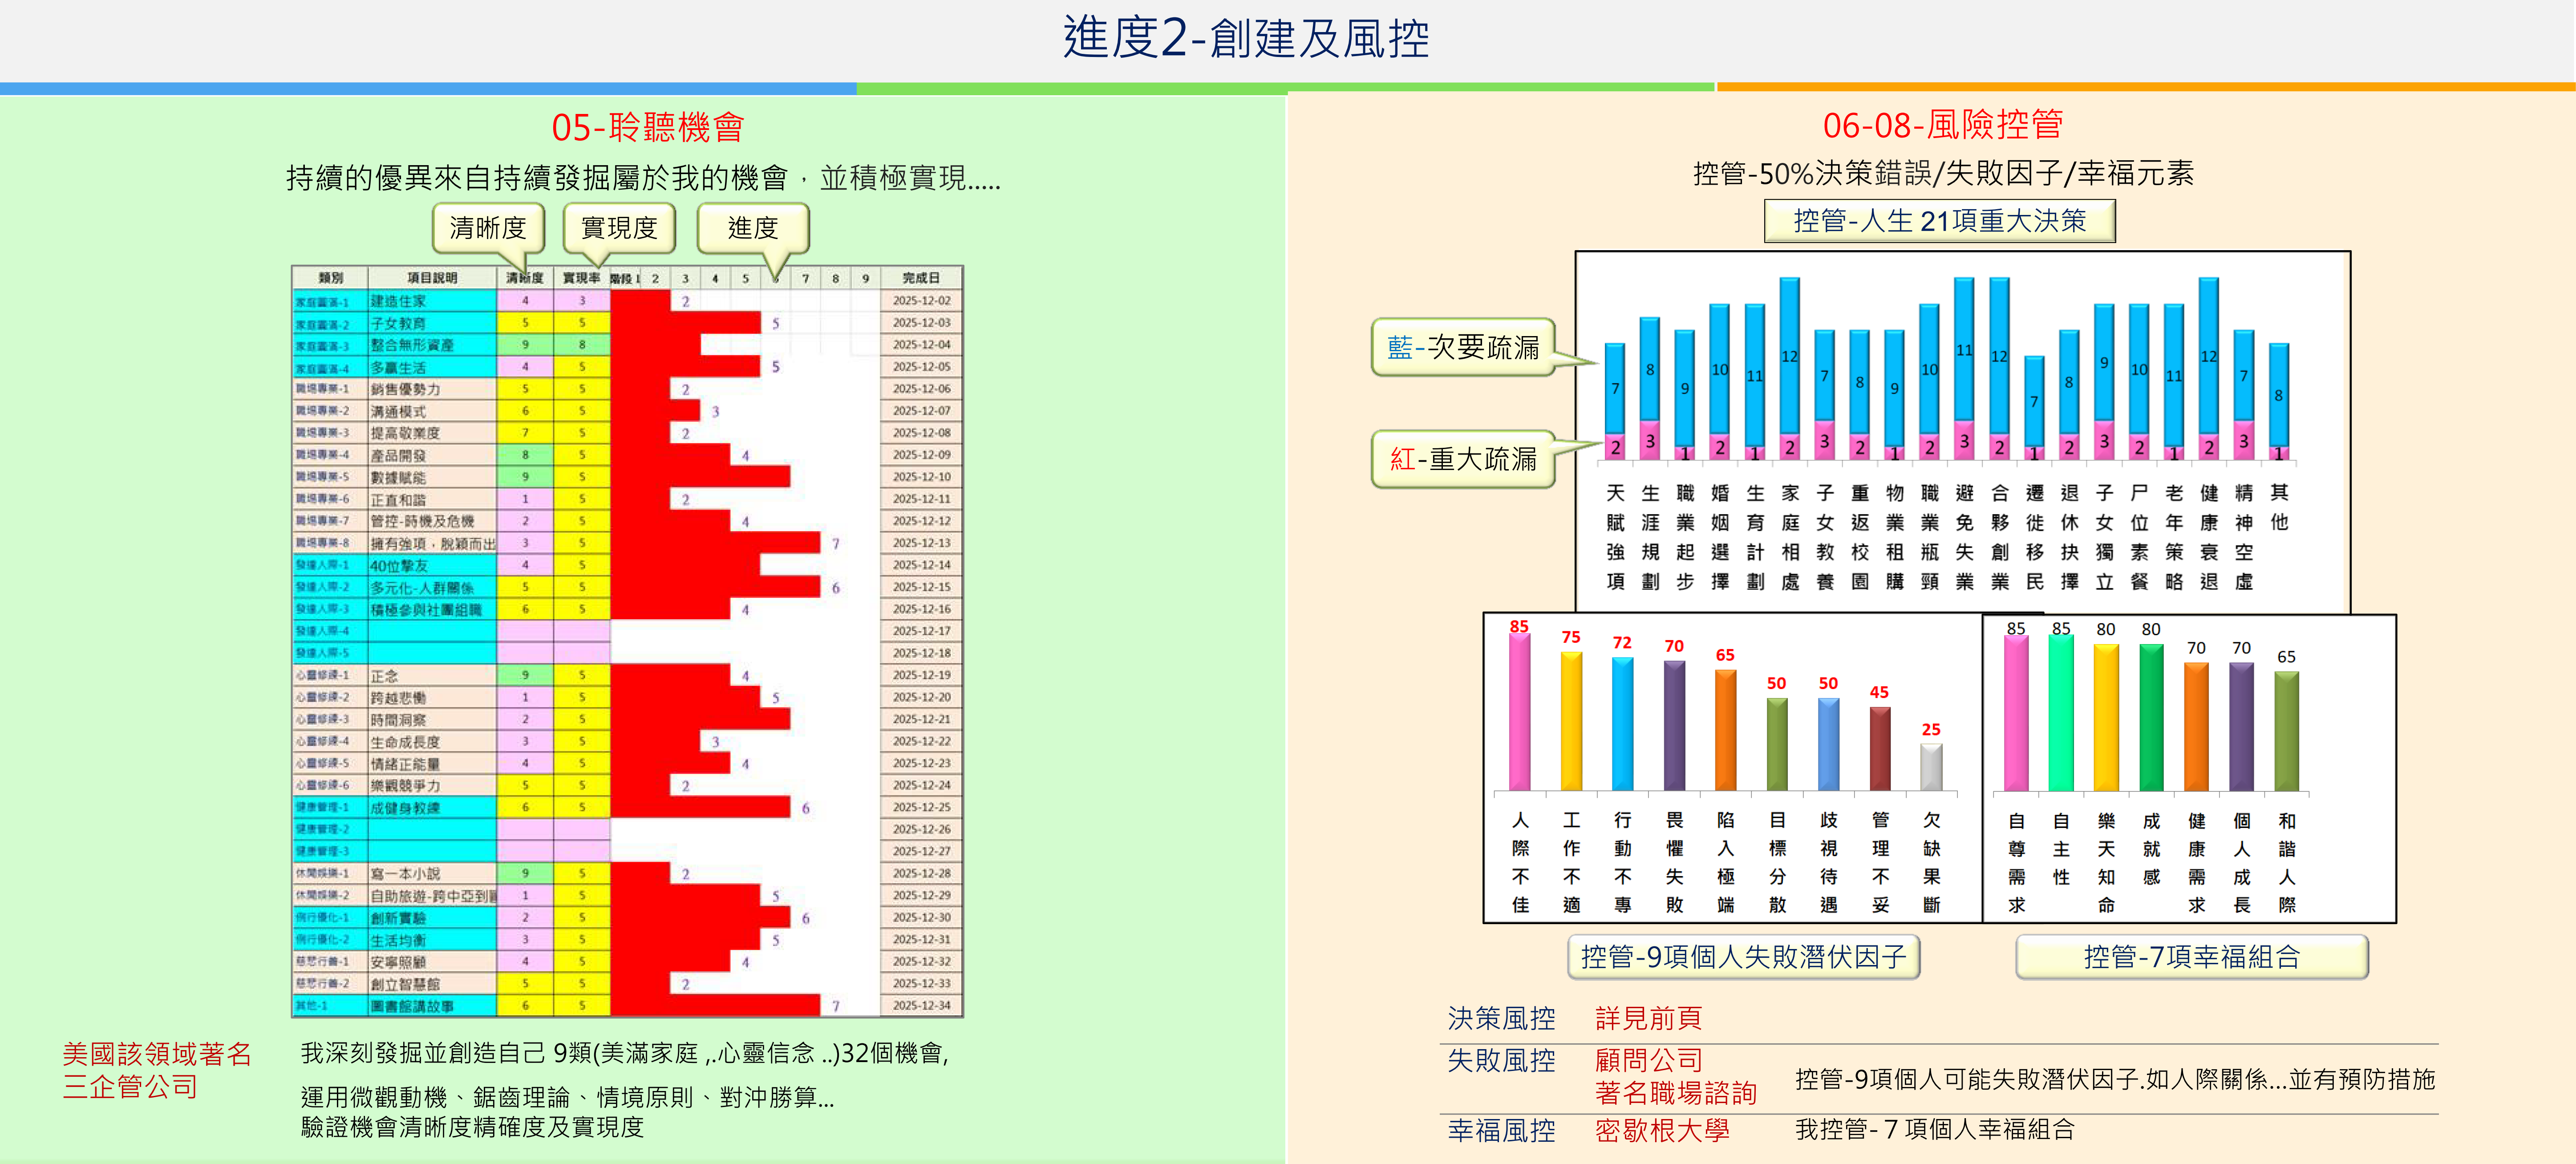Select the heading 05-聆聽機會

click(648, 127)
